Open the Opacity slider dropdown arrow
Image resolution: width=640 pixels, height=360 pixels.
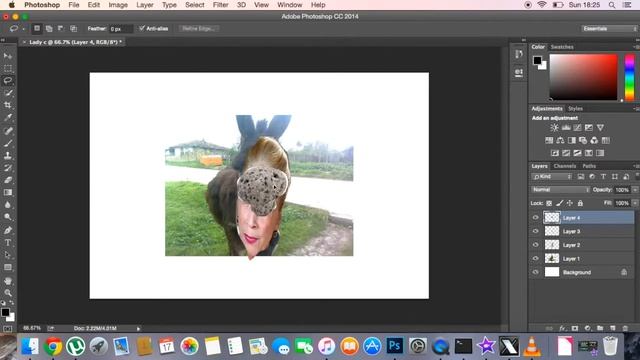click(x=635, y=190)
